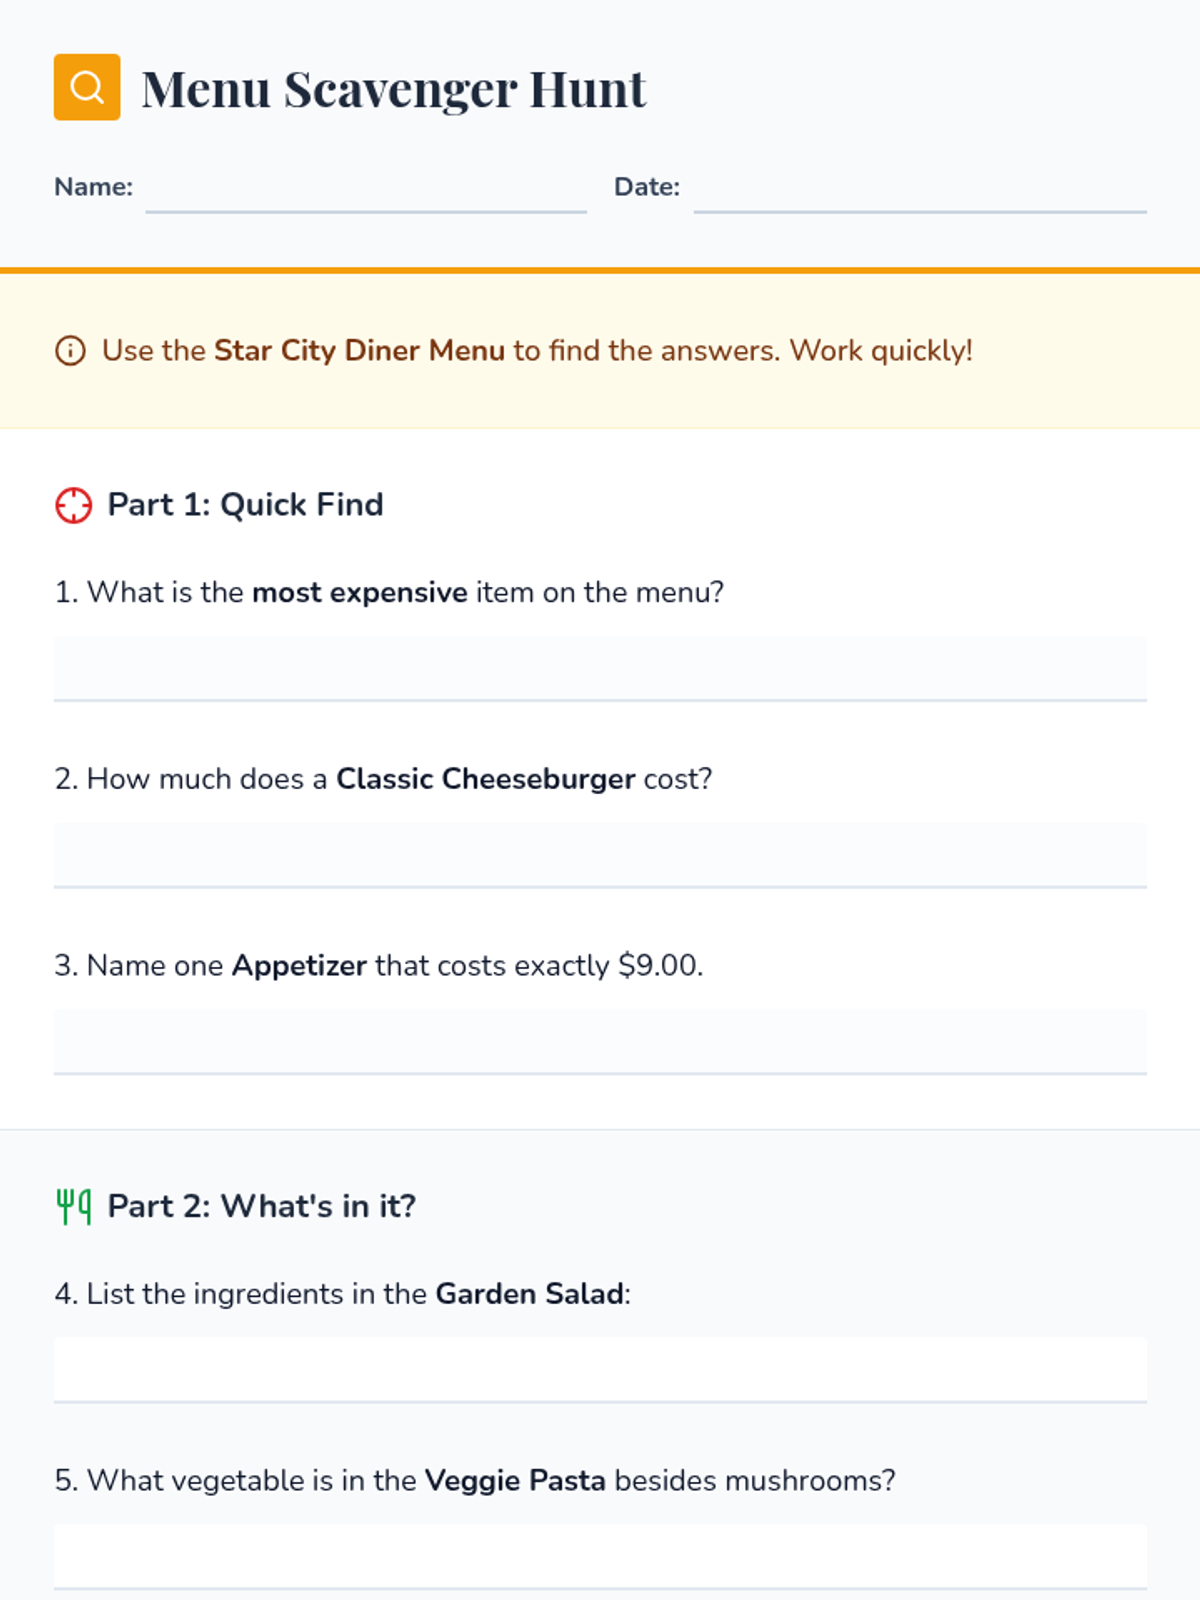The width and height of the screenshot is (1200, 1600).
Task: Click answer field for most expensive item
Action: point(600,667)
